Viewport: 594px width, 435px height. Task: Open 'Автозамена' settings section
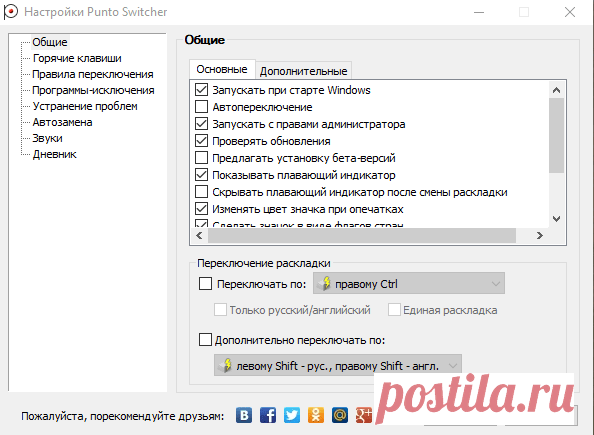point(62,122)
